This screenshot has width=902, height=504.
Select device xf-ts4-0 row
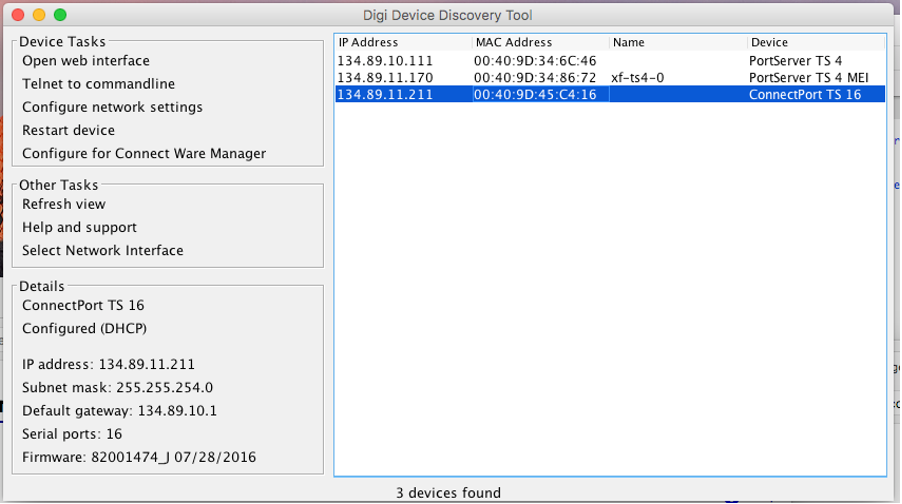pyautogui.click(x=637, y=78)
